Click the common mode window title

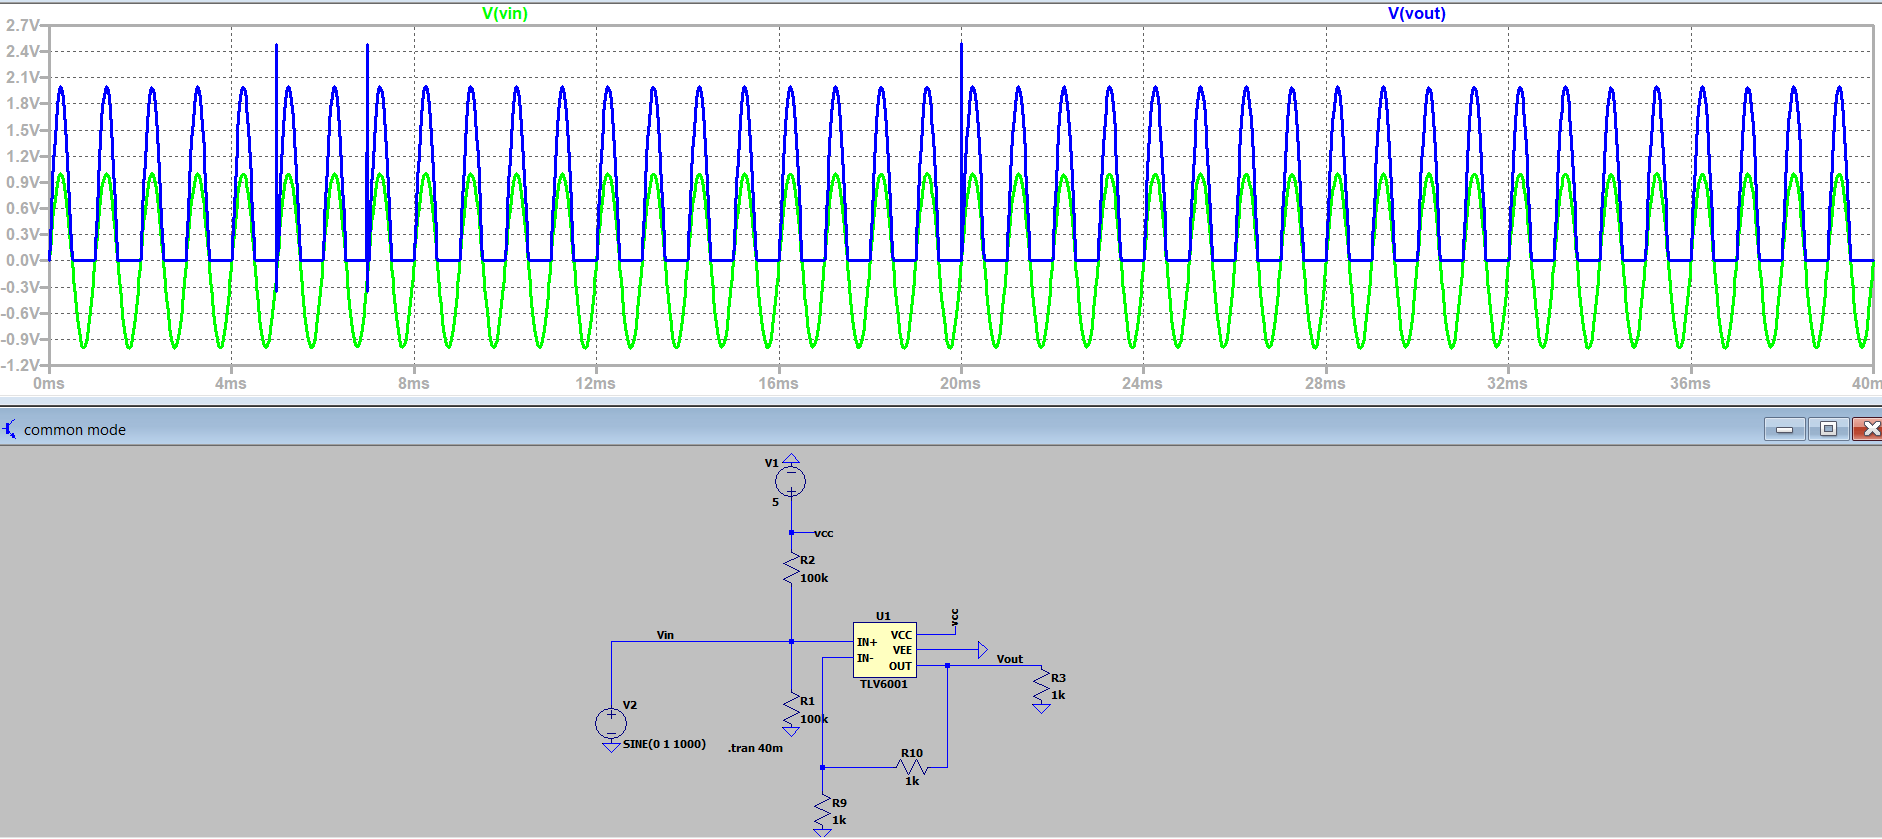tap(75, 430)
